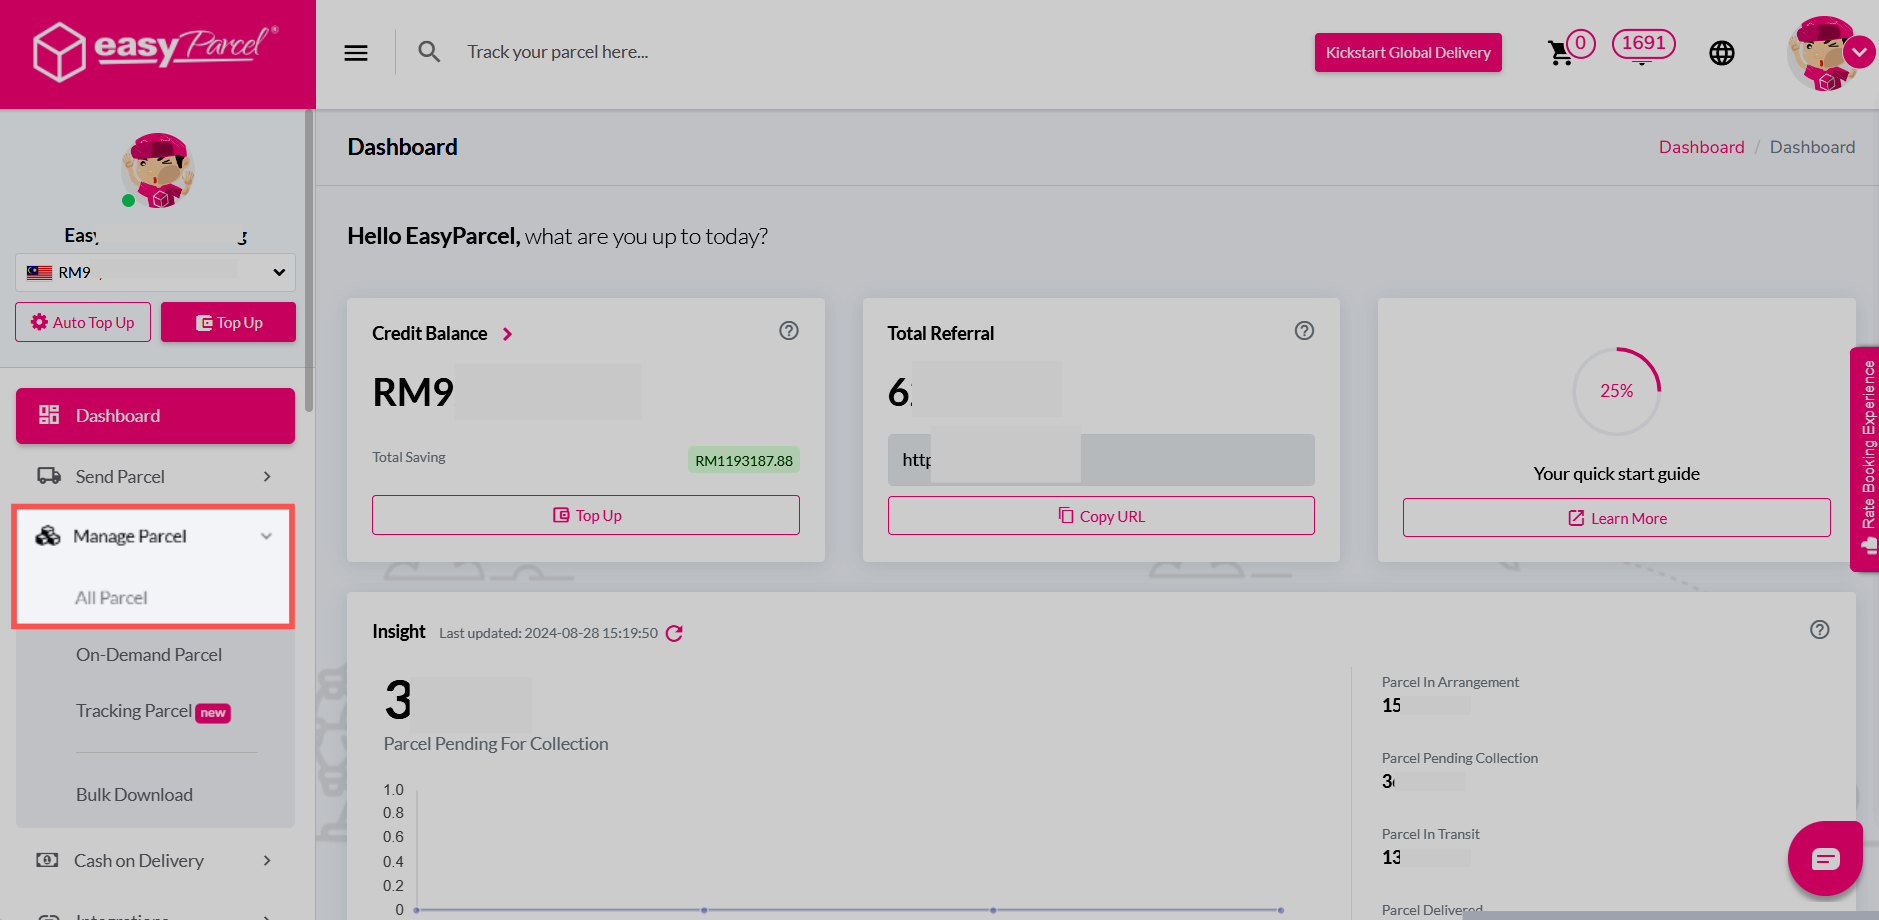Click the Learn More button

(1617, 518)
